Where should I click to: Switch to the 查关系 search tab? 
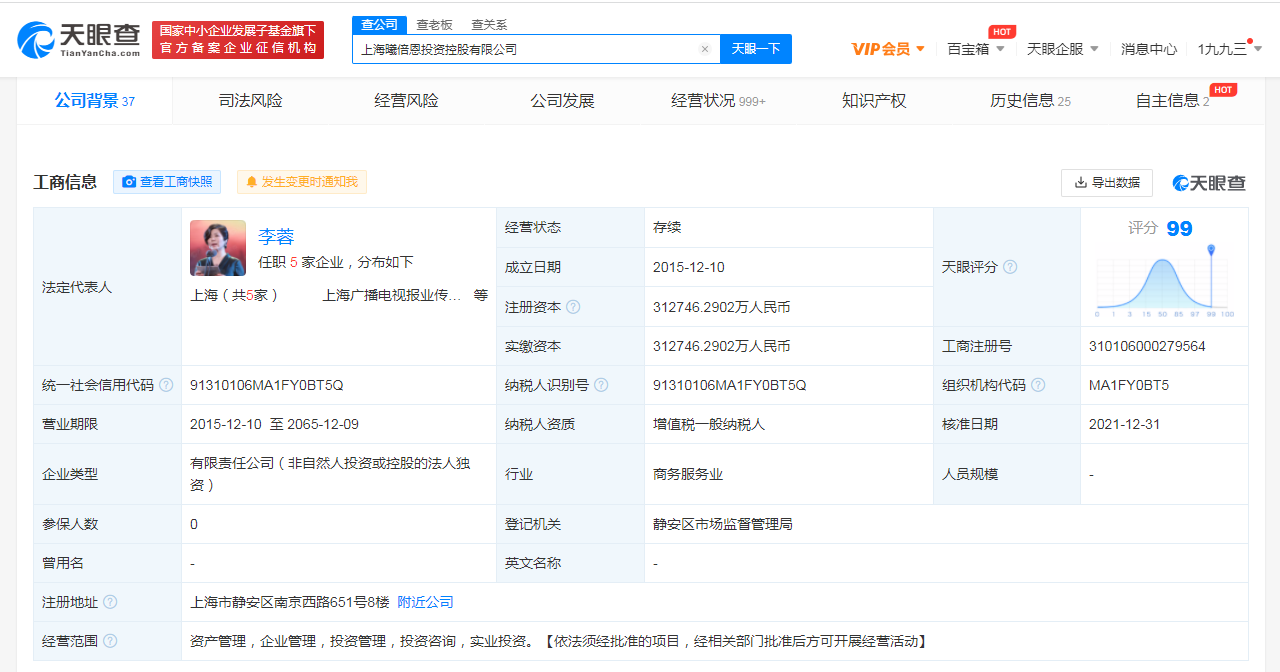[489, 24]
